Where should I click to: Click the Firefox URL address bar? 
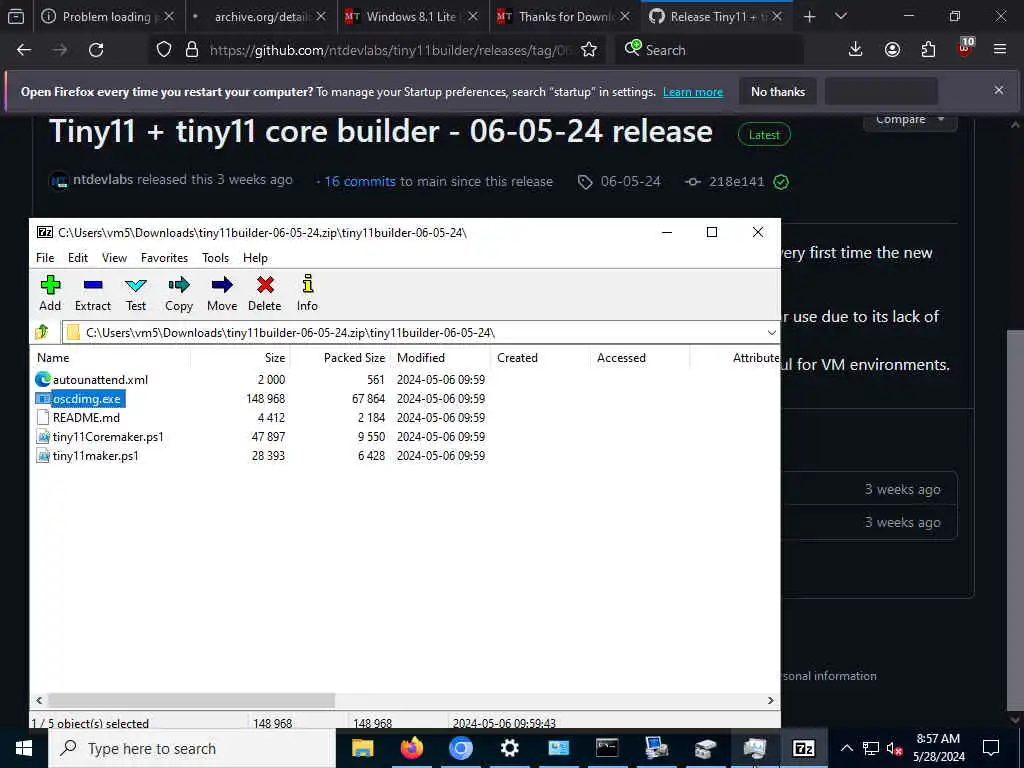(390, 50)
